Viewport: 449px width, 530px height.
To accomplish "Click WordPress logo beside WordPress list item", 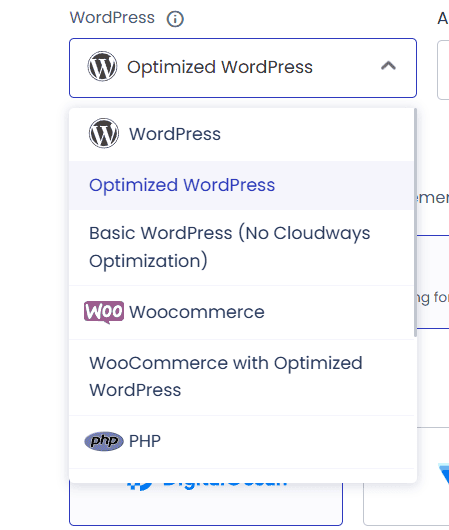I will [x=104, y=133].
